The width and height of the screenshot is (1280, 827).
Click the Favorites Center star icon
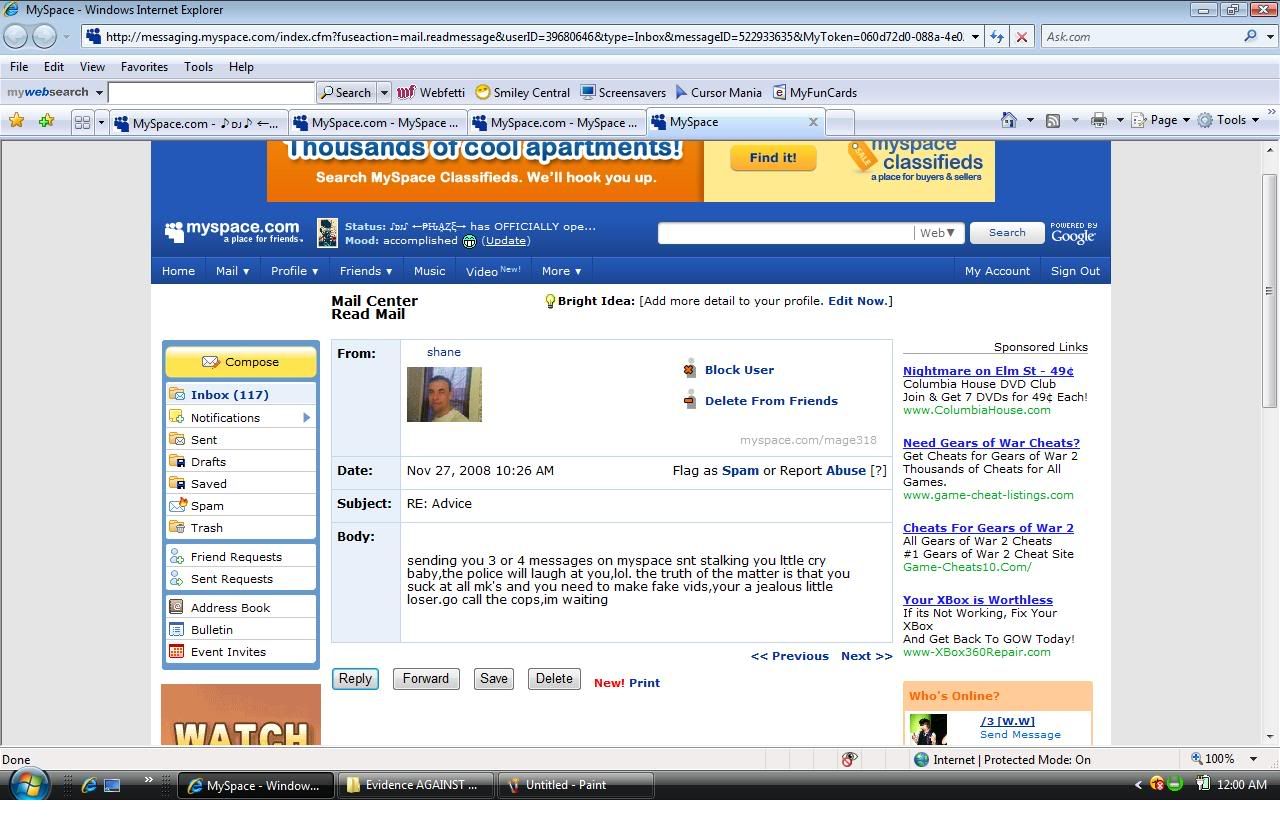(x=17, y=121)
